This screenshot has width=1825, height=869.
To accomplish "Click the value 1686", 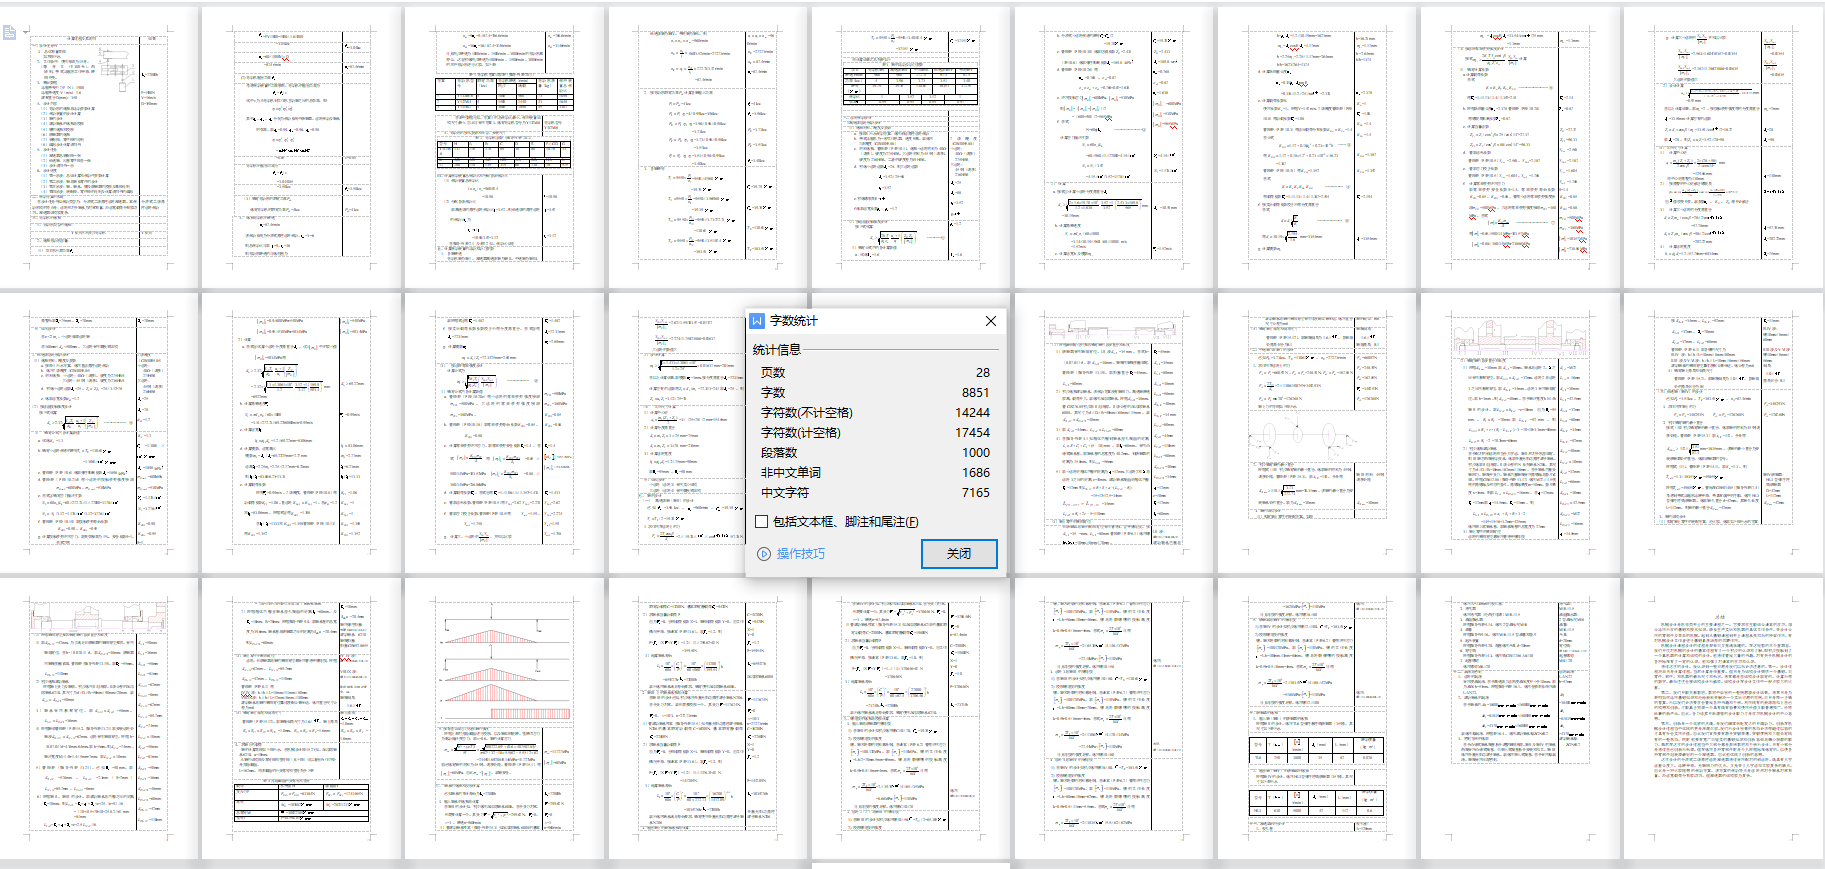I will 976,473.
